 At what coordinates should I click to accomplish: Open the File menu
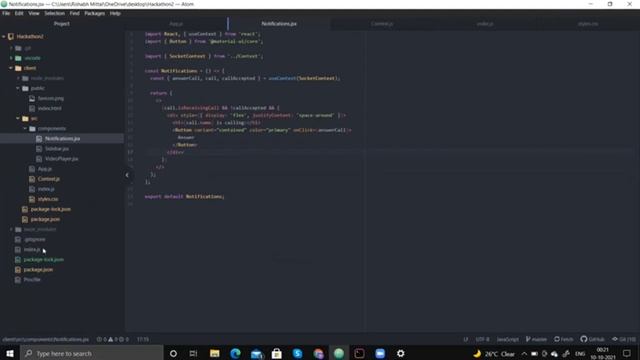click(6, 13)
